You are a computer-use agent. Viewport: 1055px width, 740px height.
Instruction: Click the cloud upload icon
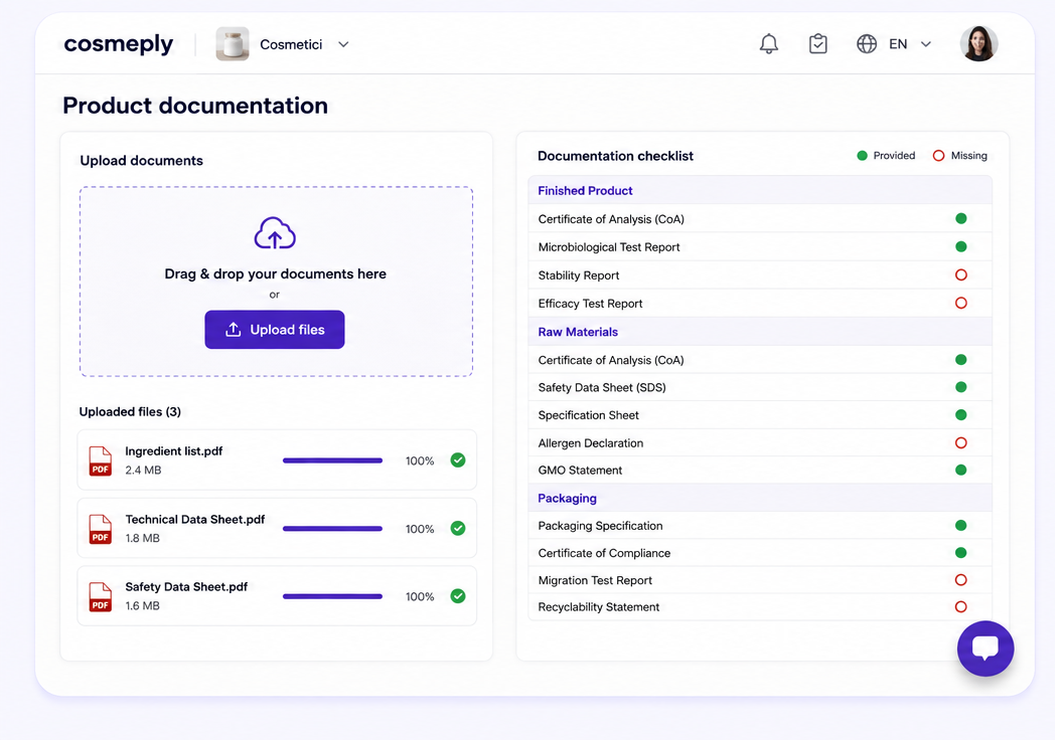point(275,233)
